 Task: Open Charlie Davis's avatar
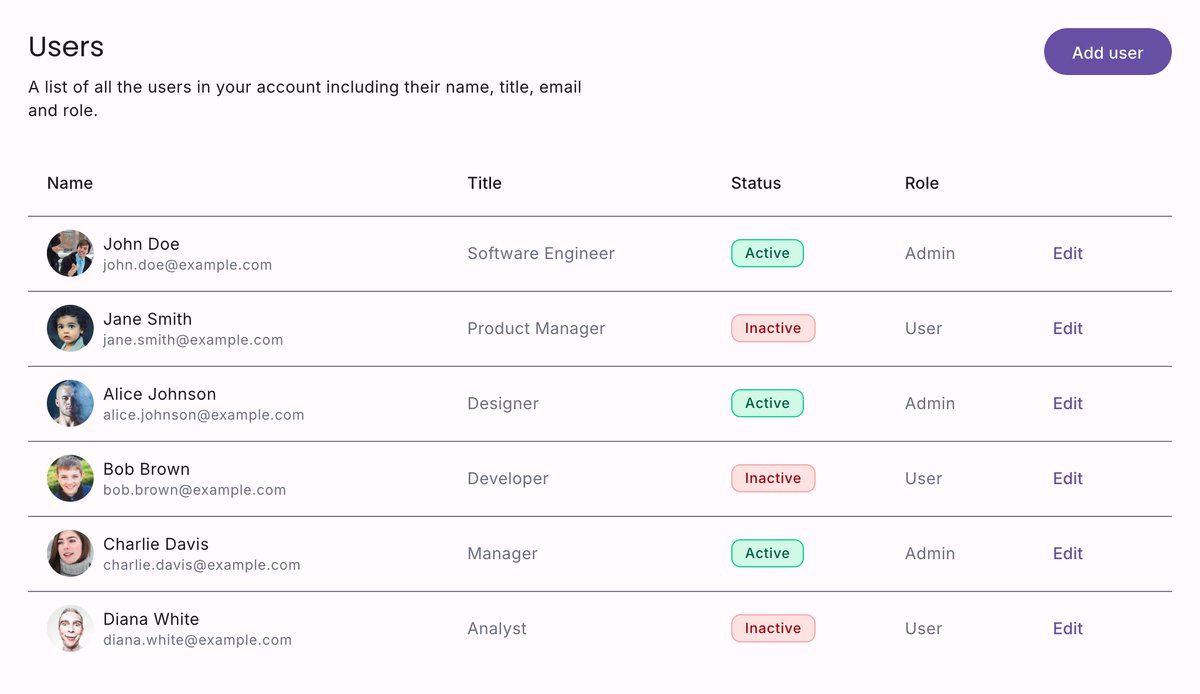[x=70, y=554]
